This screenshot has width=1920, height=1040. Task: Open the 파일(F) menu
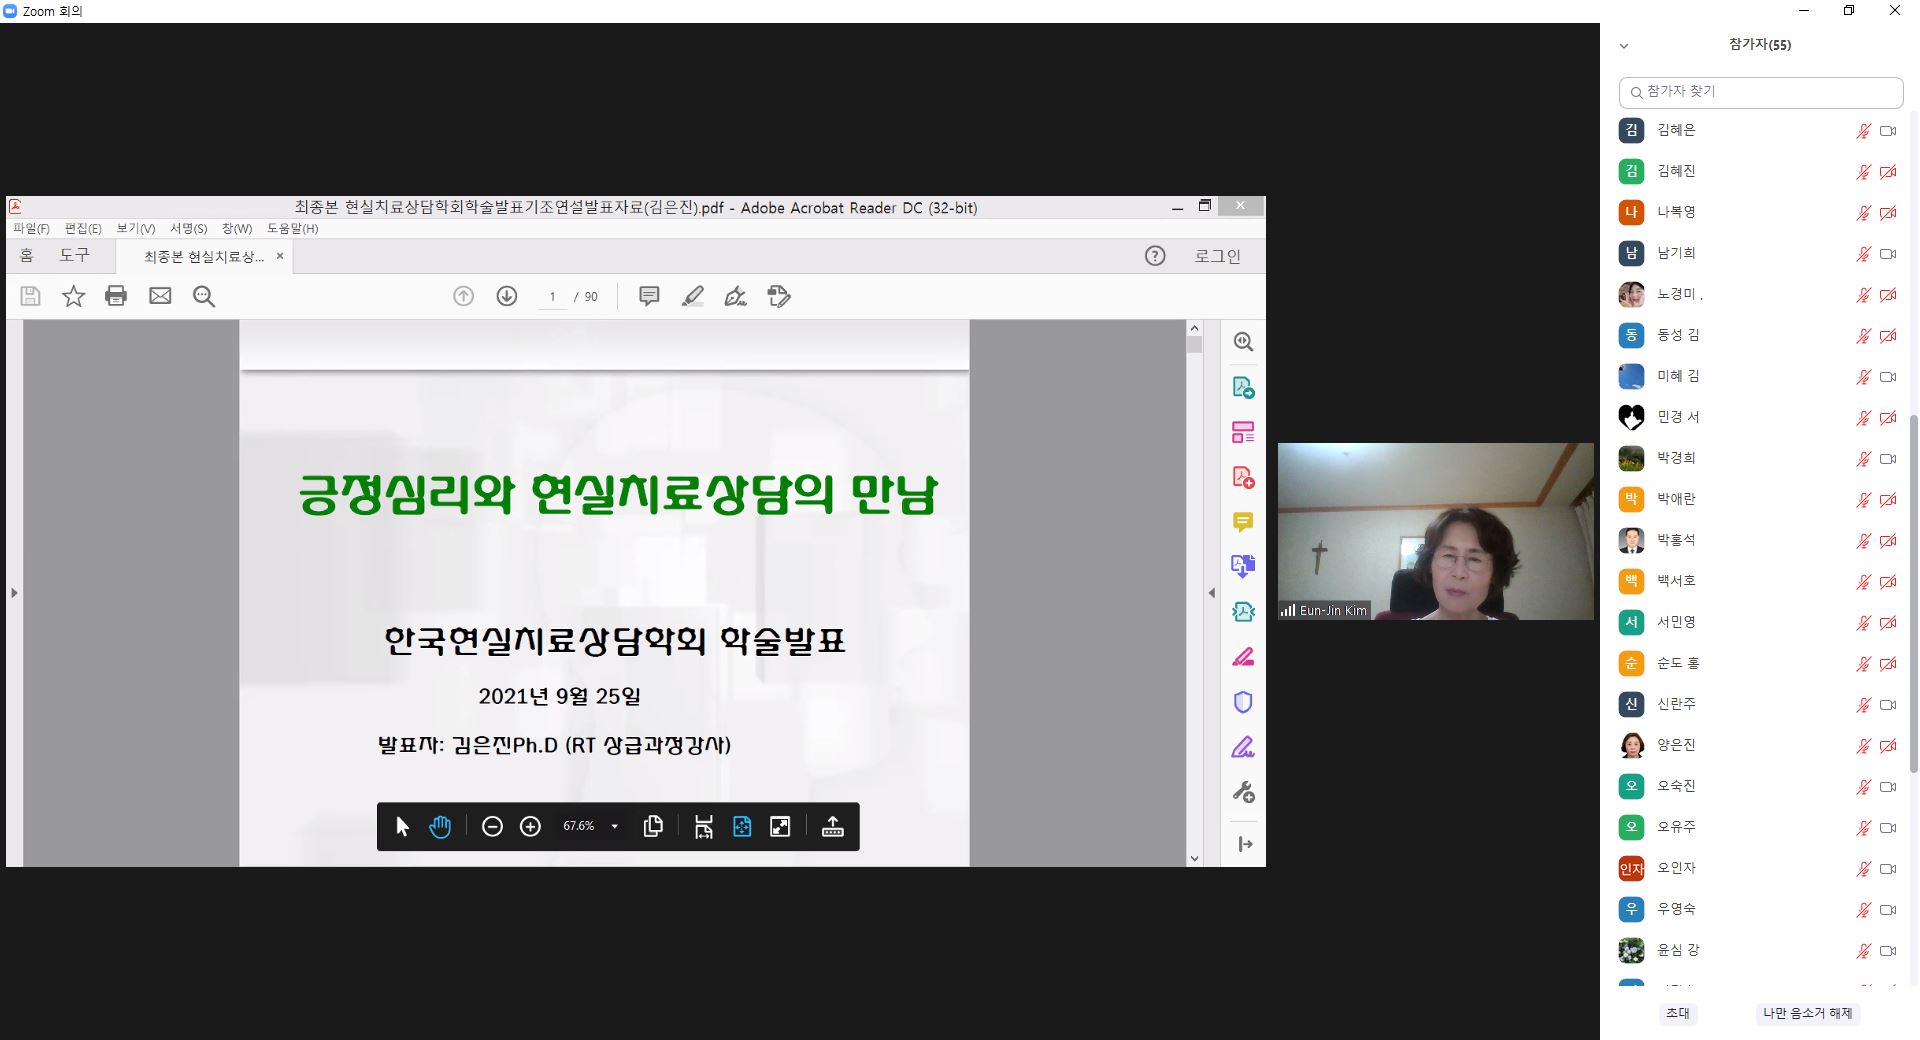[x=31, y=229]
